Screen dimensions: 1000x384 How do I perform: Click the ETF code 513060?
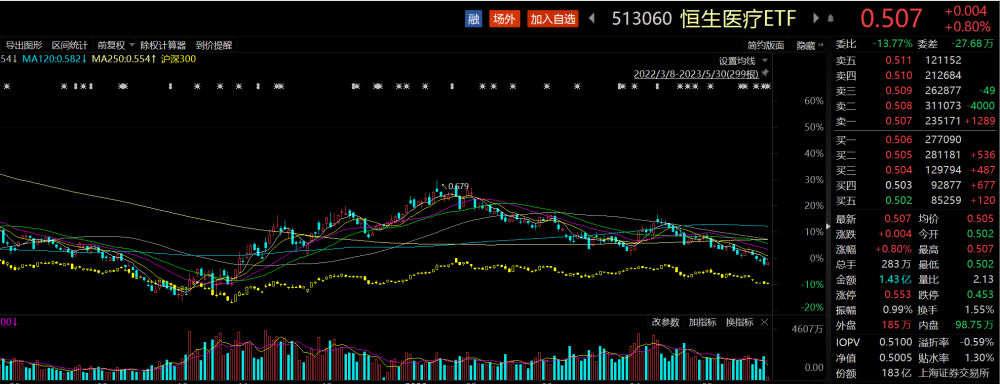(x=642, y=19)
